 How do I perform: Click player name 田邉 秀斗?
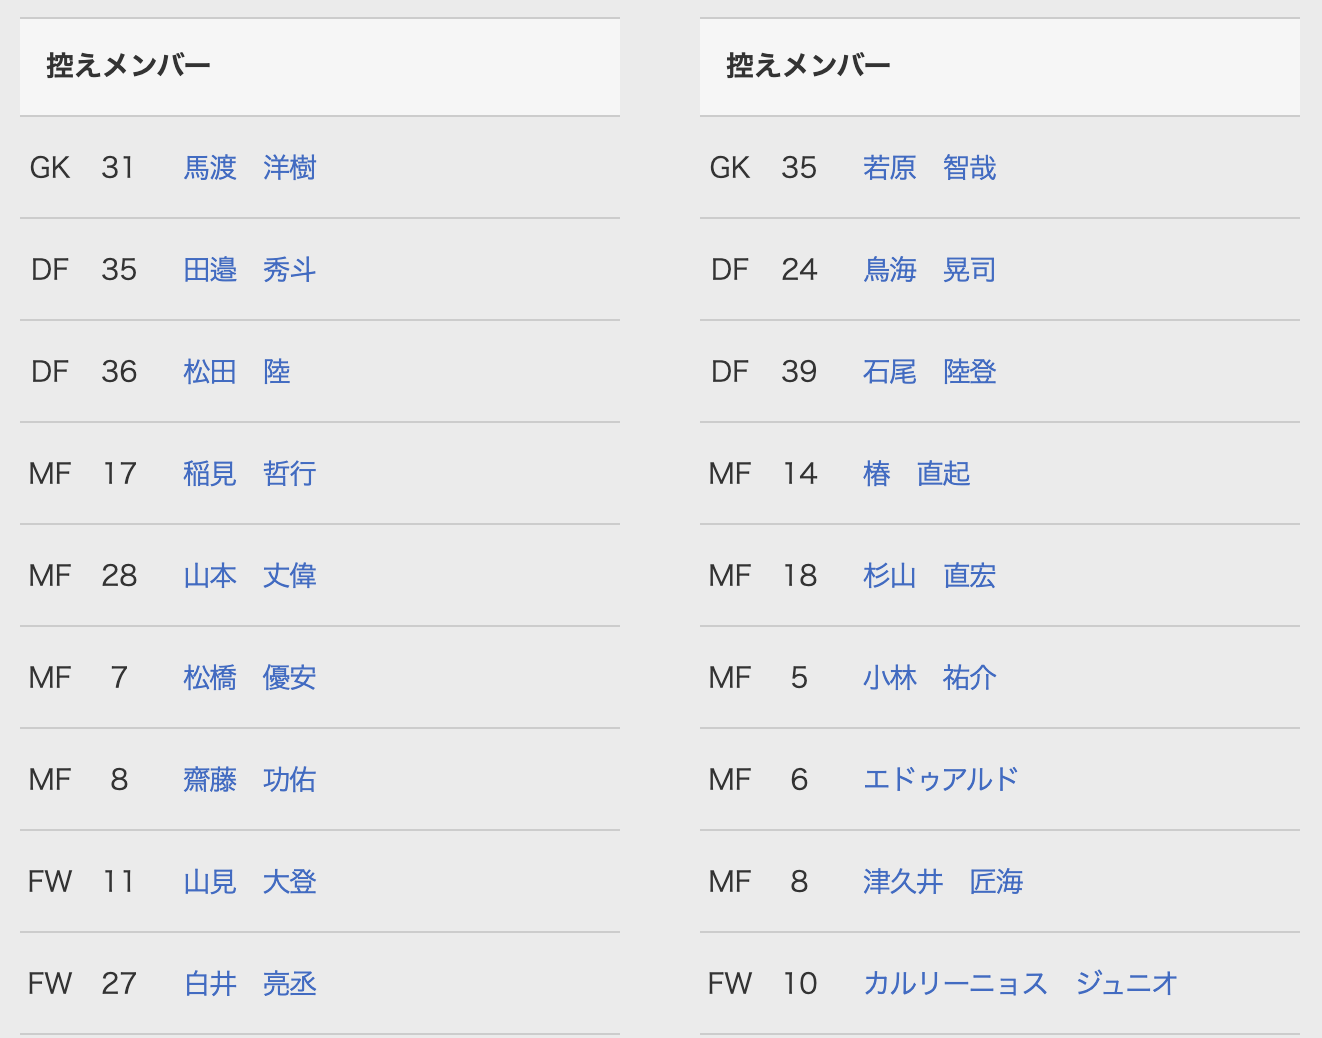pos(250,269)
